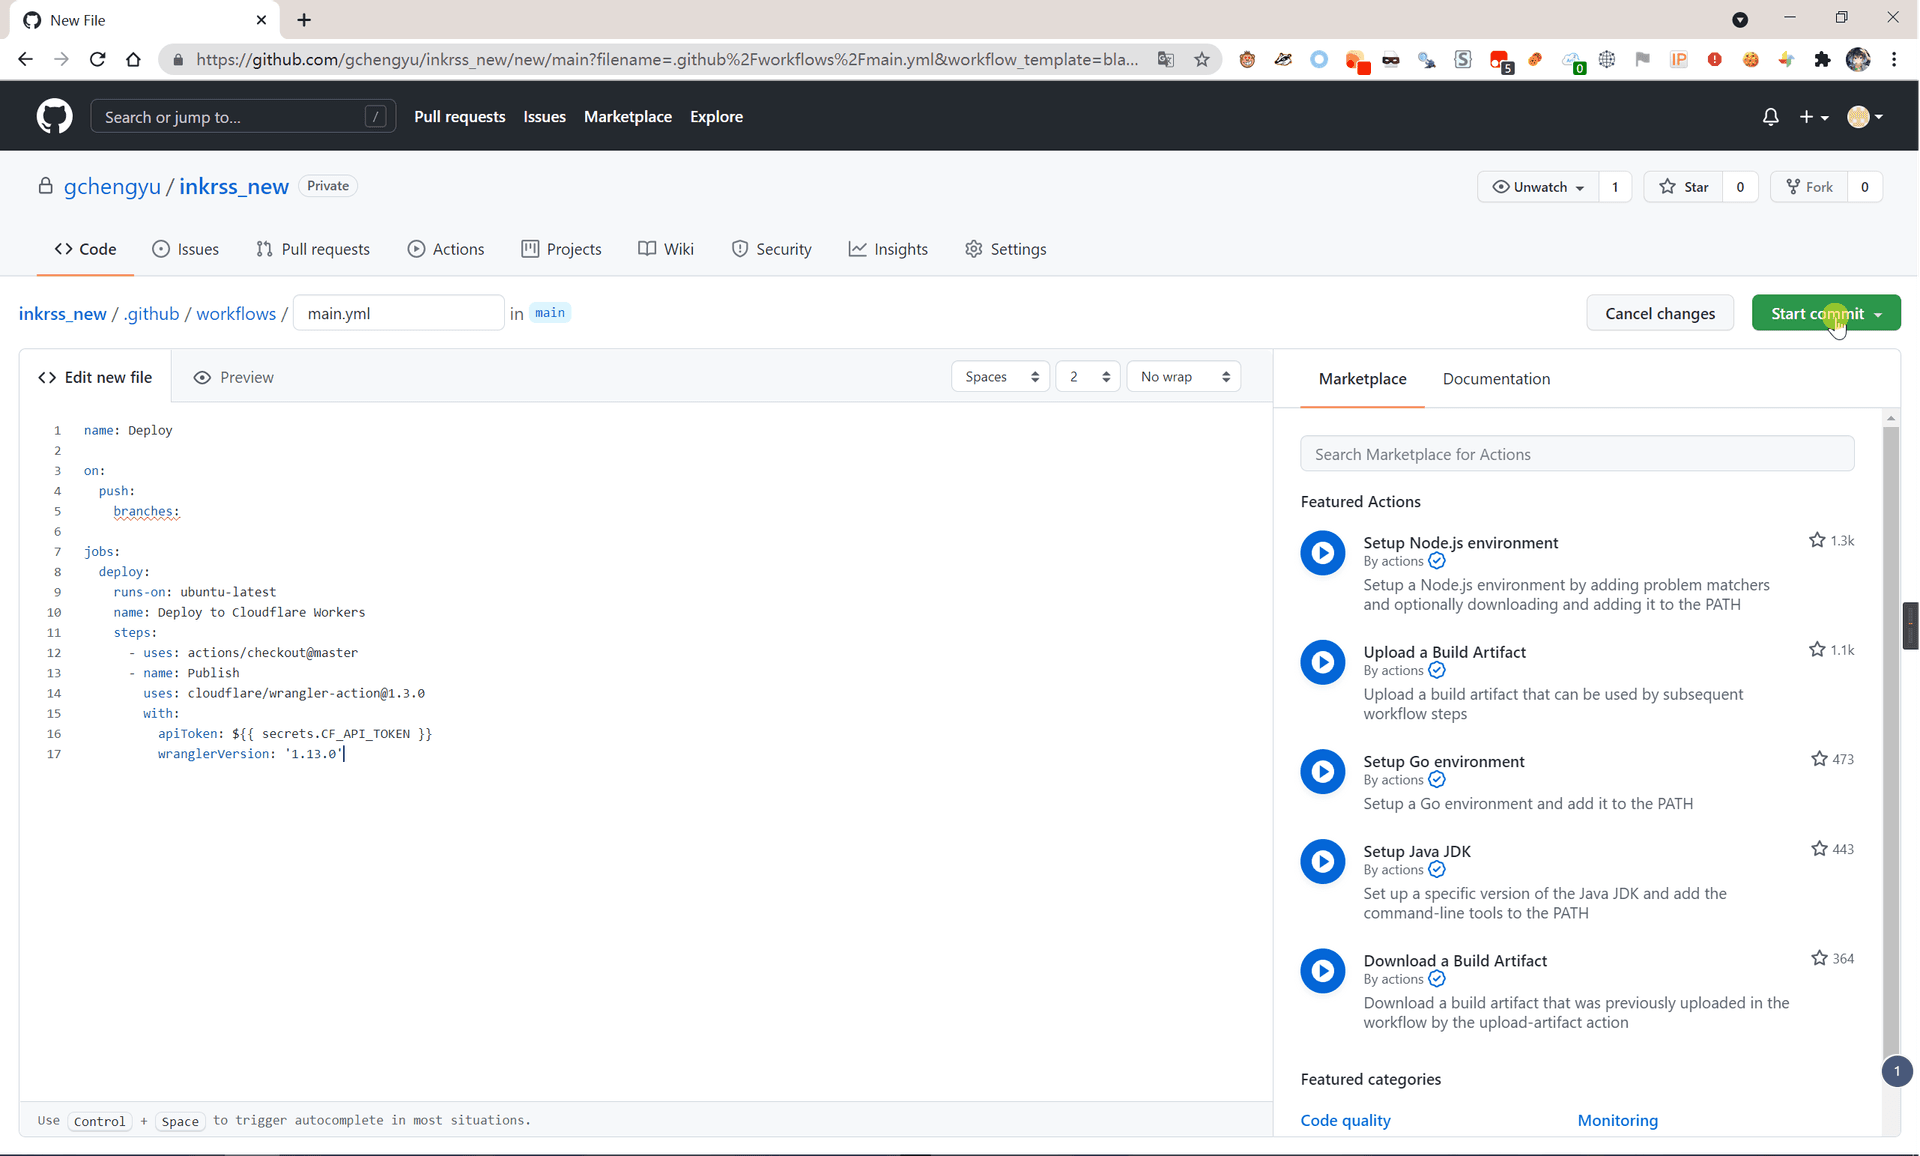The height and width of the screenshot is (1156, 1920).
Task: Click Setup Node.js environment action icon
Action: 1322,552
